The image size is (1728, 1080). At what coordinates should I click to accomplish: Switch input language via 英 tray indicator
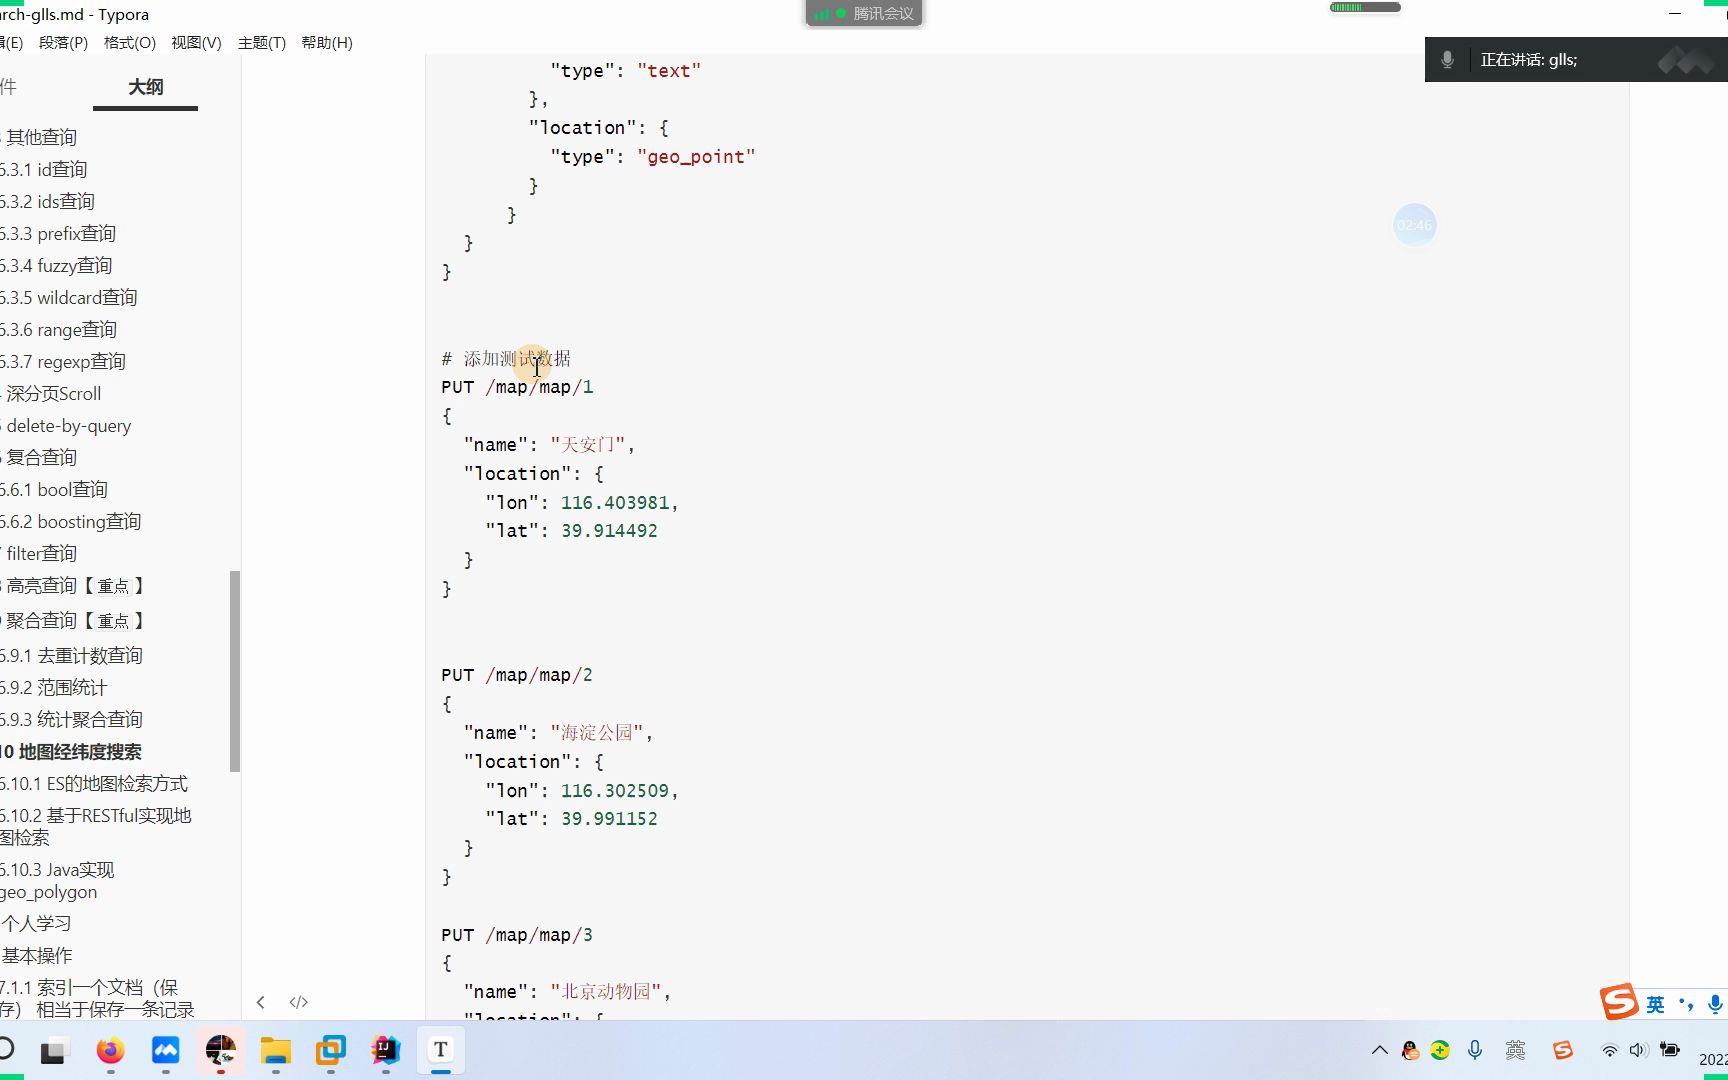1515,1050
